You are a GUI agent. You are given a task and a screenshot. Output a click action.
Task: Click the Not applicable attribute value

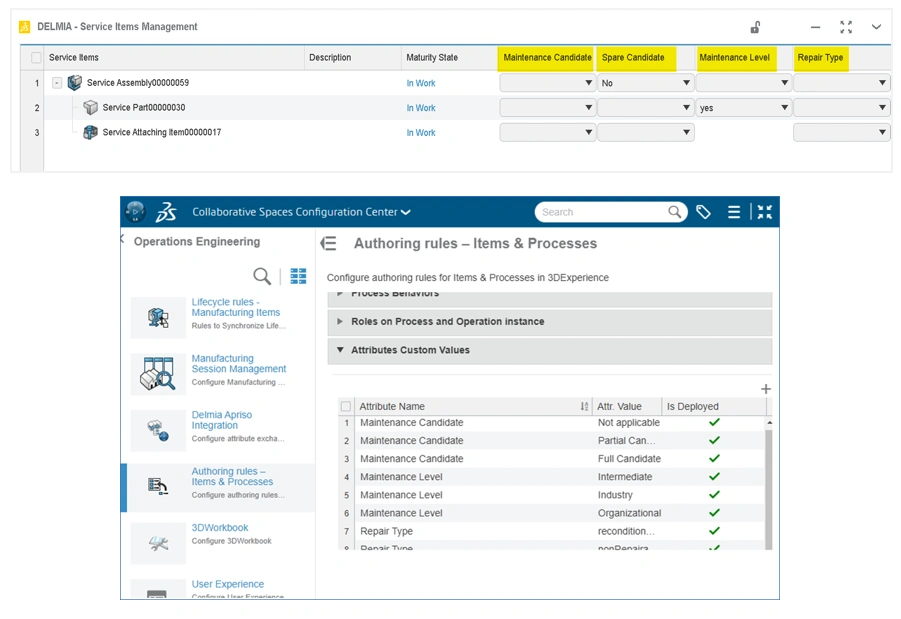pos(629,422)
